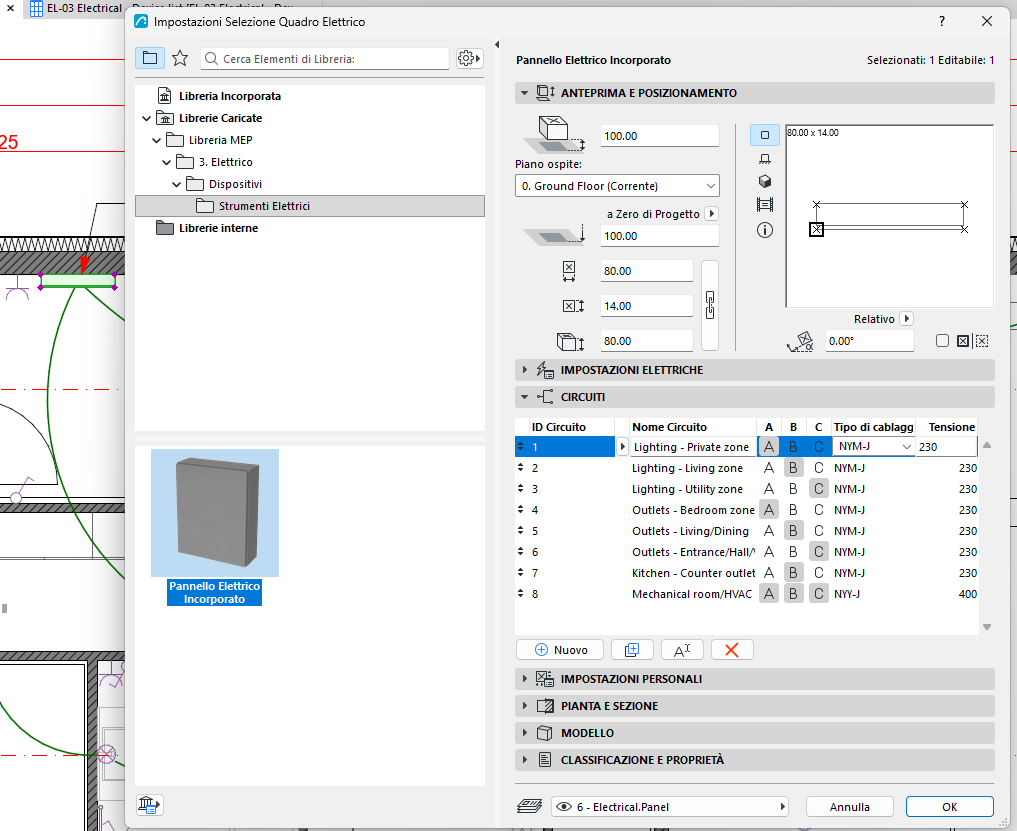Show favorites with the star icon
Image resolution: width=1017 pixels, height=831 pixels.
click(x=180, y=58)
